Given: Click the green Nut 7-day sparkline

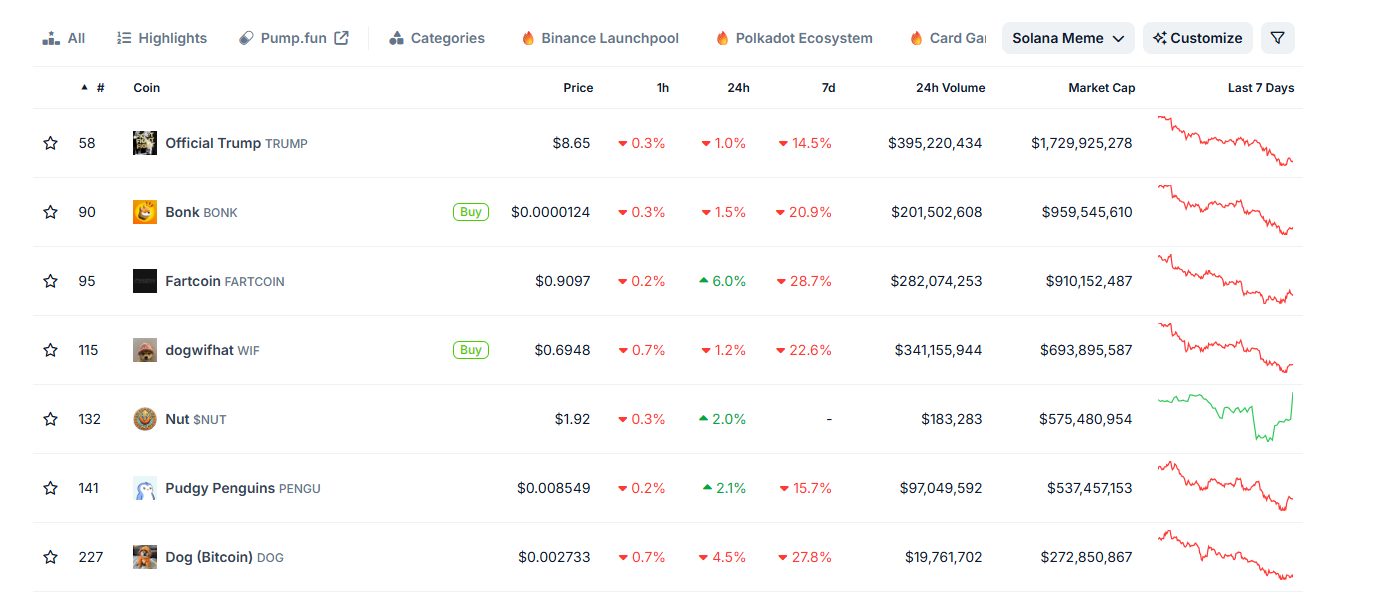Looking at the screenshot, I should [x=1226, y=417].
